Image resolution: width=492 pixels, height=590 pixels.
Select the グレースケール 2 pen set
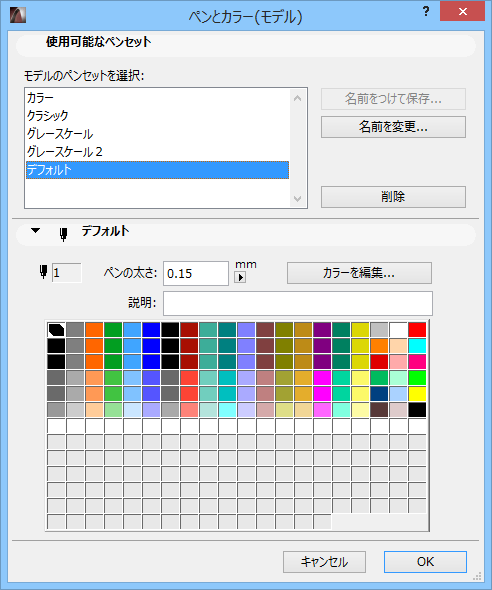(x=158, y=152)
